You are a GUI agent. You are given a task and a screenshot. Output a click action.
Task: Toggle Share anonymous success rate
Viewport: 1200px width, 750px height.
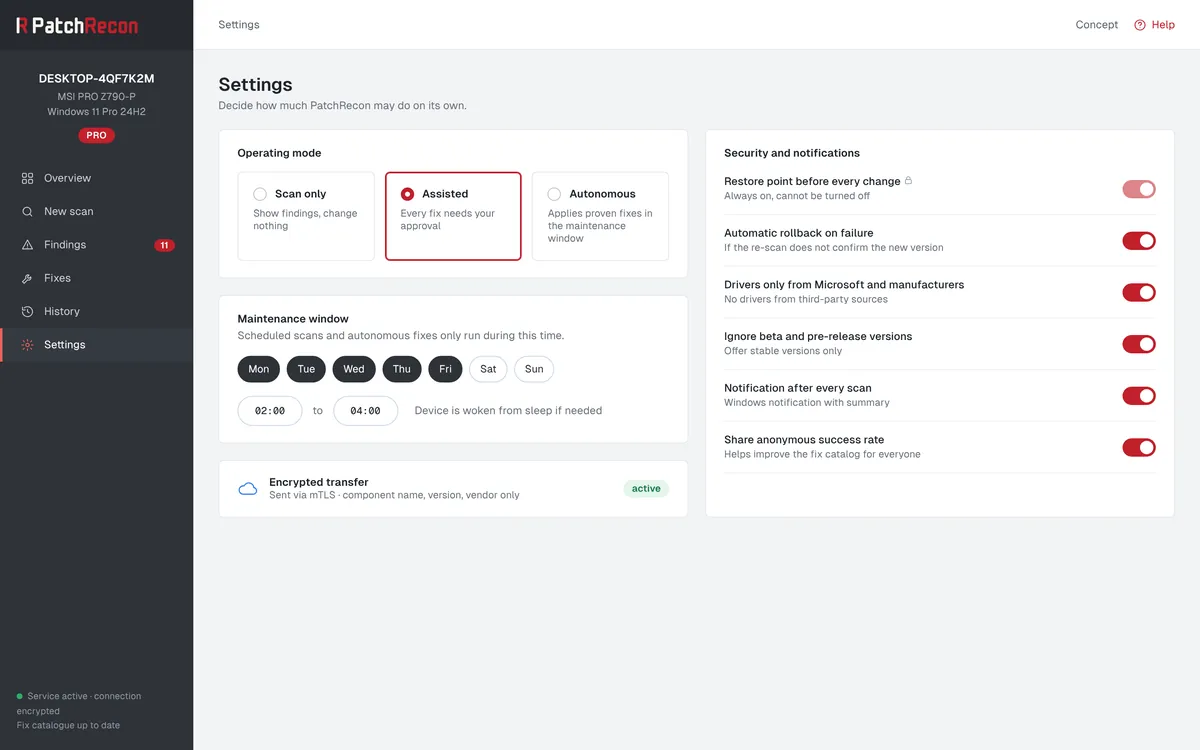click(1139, 447)
